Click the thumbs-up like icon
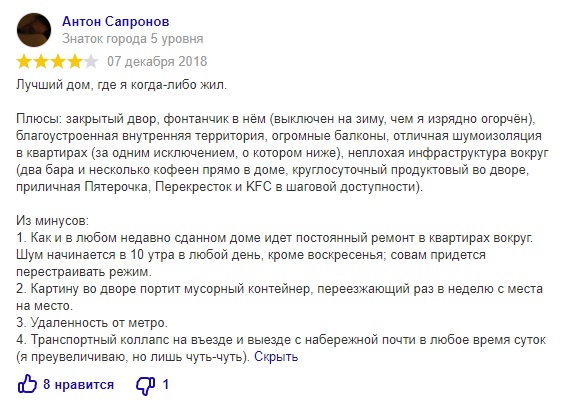This screenshot has height=413, width=565. [x=27, y=384]
